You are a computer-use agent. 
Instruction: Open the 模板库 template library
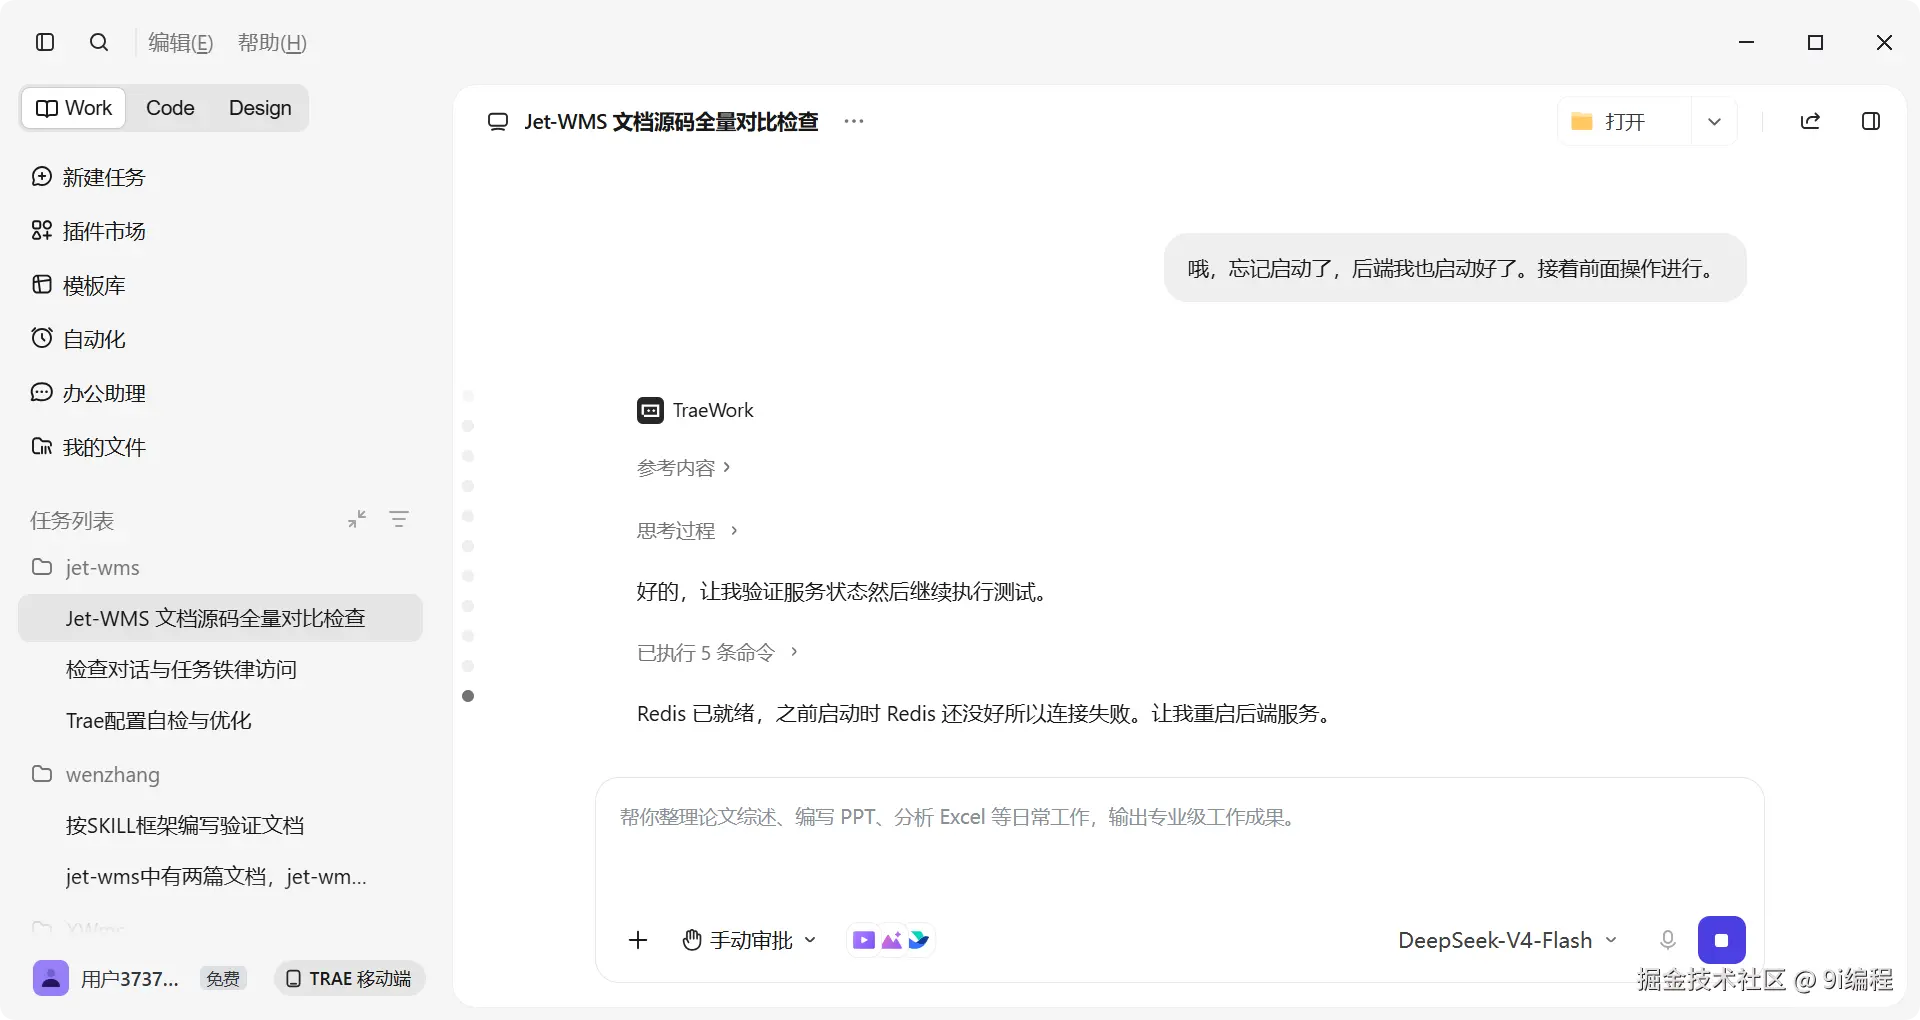79,285
